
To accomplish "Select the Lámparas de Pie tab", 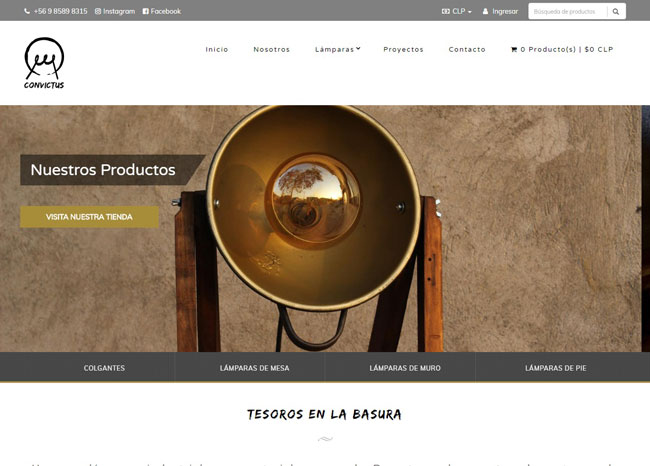I will coord(555,368).
